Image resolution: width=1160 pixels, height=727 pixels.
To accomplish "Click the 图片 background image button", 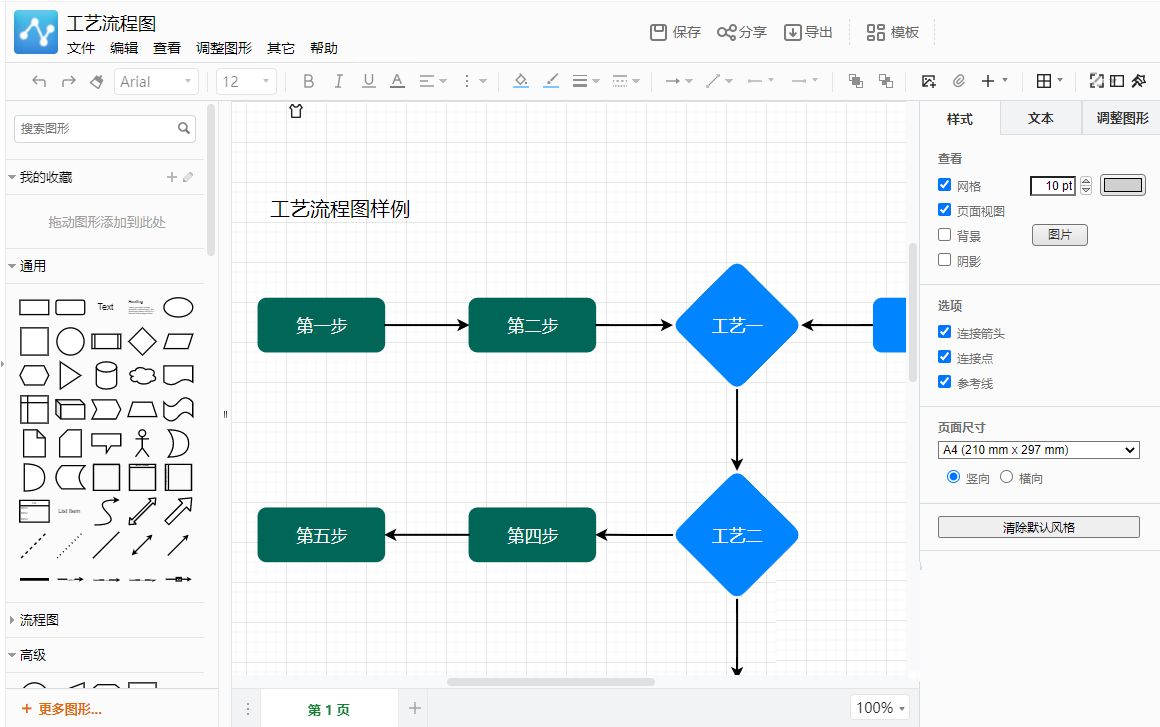I will tap(1059, 234).
